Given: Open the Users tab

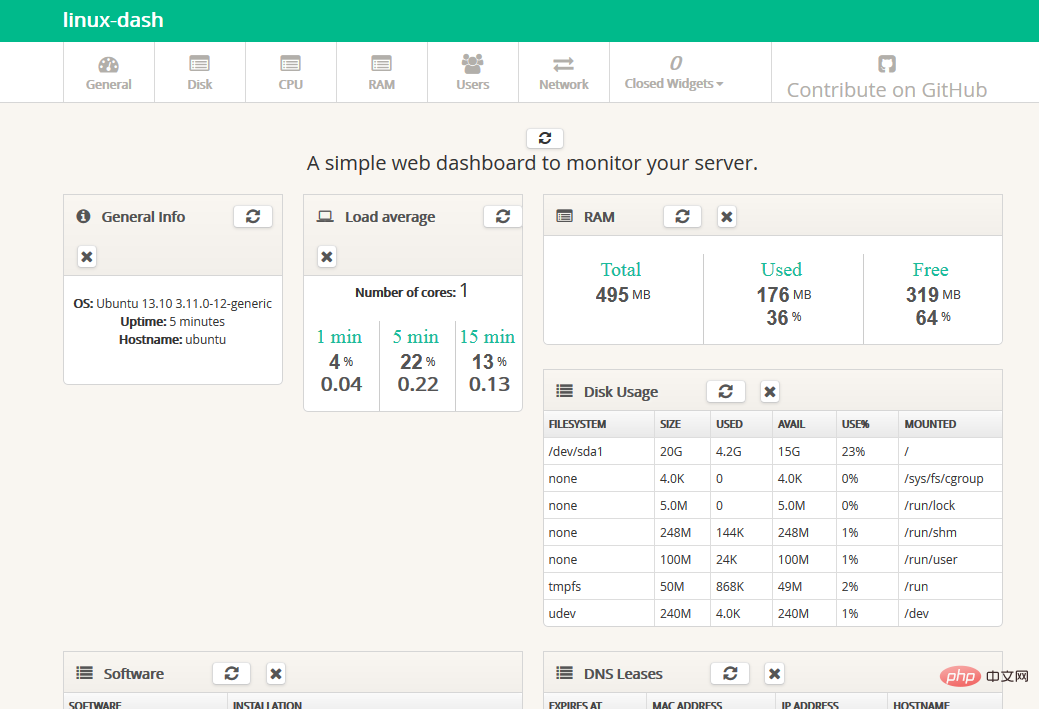Looking at the screenshot, I should pyautogui.click(x=472, y=73).
